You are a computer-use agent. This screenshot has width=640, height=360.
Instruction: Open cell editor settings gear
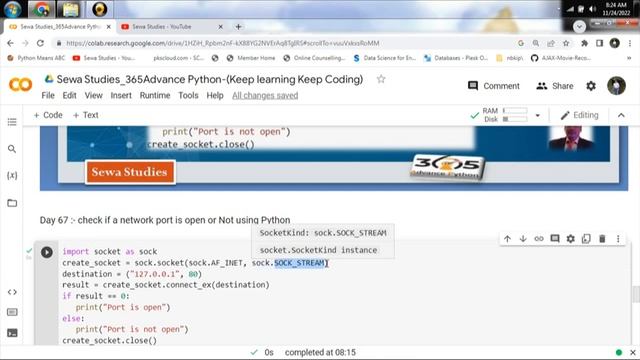coord(571,239)
